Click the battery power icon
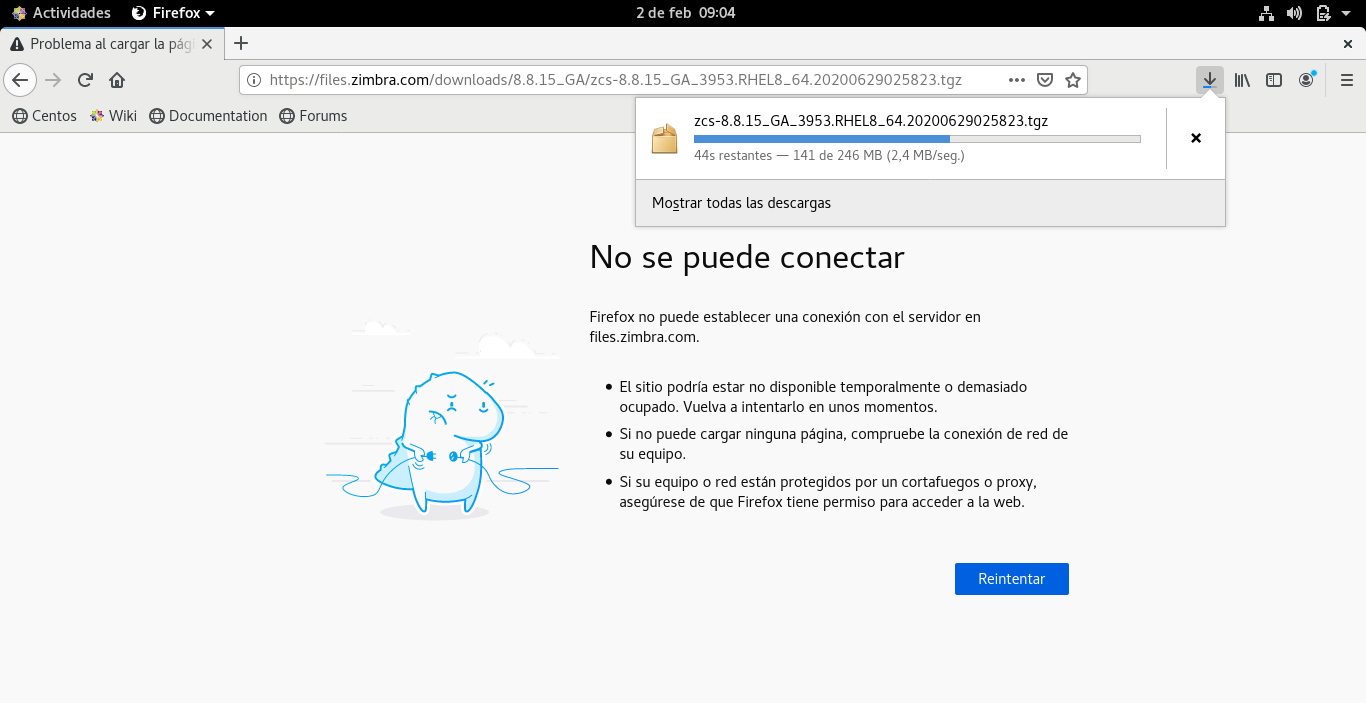Image resolution: width=1366 pixels, height=703 pixels. (1323, 13)
